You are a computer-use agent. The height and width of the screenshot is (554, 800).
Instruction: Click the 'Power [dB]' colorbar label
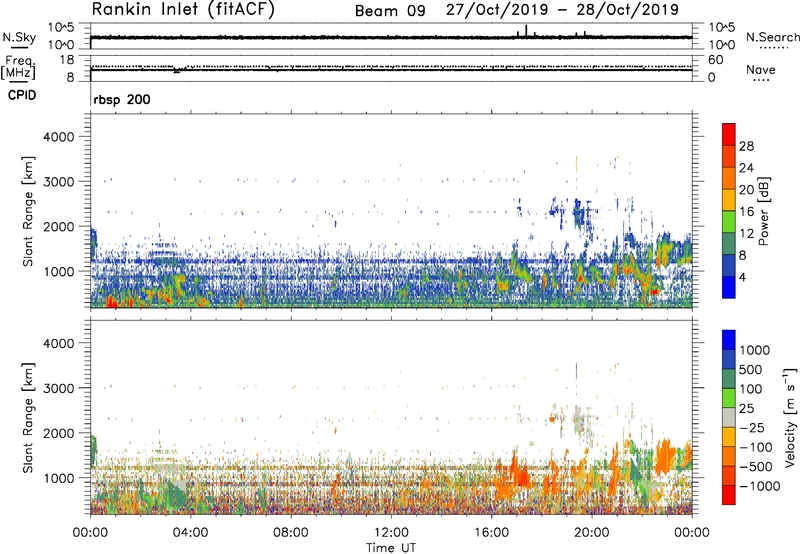[763, 211]
